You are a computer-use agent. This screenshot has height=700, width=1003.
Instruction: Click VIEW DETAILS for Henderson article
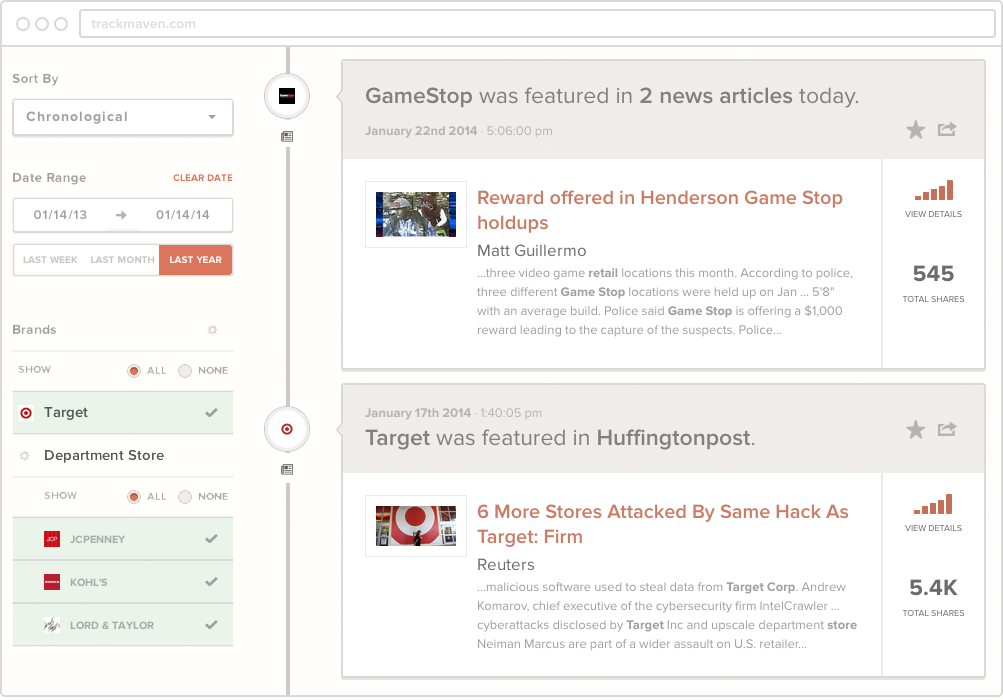933,214
